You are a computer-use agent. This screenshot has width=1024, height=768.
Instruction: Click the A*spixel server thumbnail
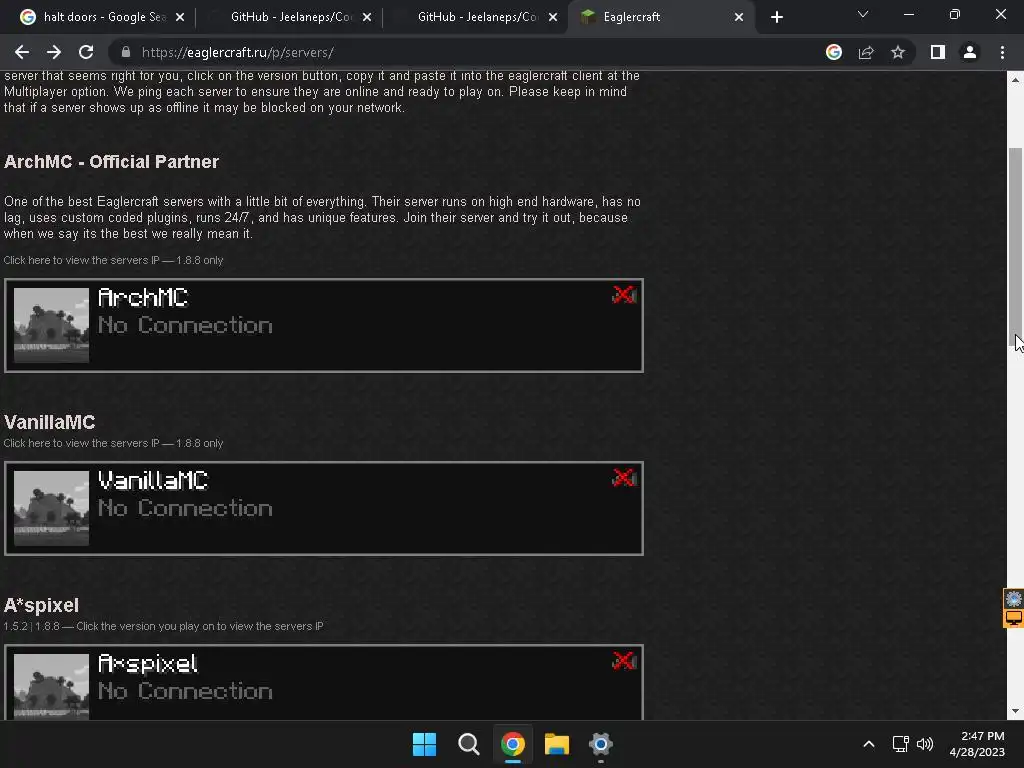52,686
